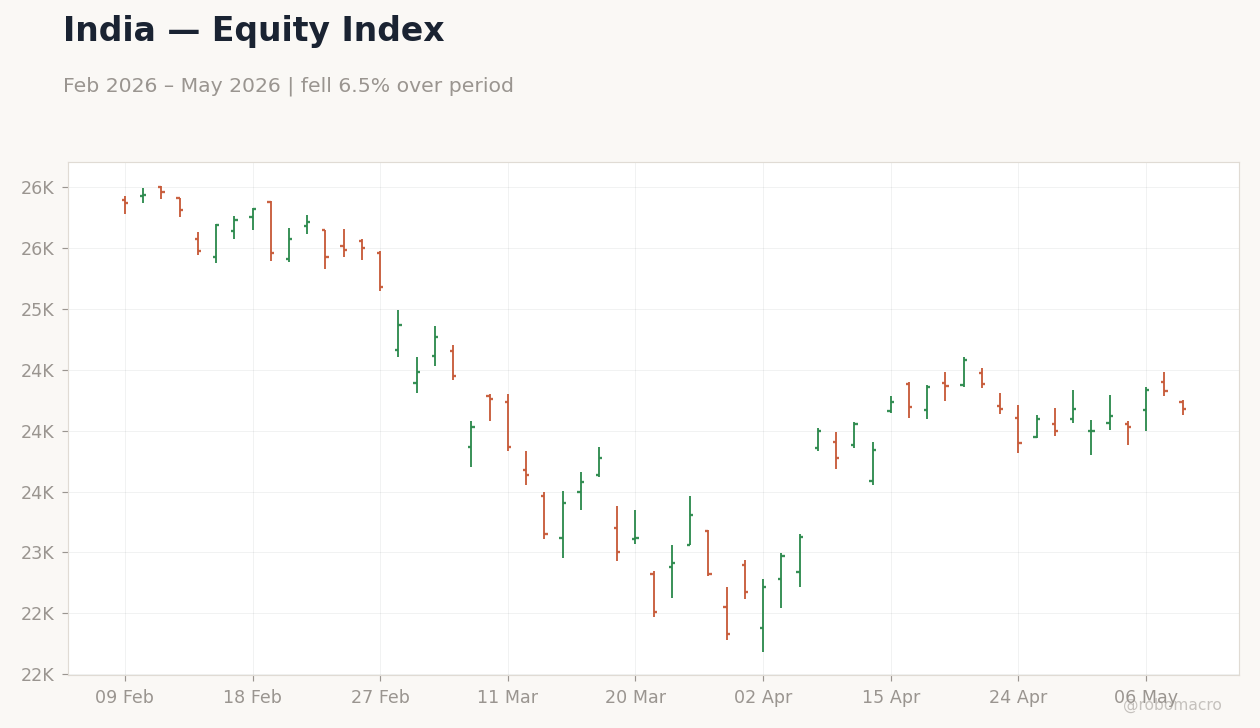This screenshot has width=1260, height=728.
Task: Click the Feb 2026 – May 2026 subtitle
Action: (x=288, y=86)
